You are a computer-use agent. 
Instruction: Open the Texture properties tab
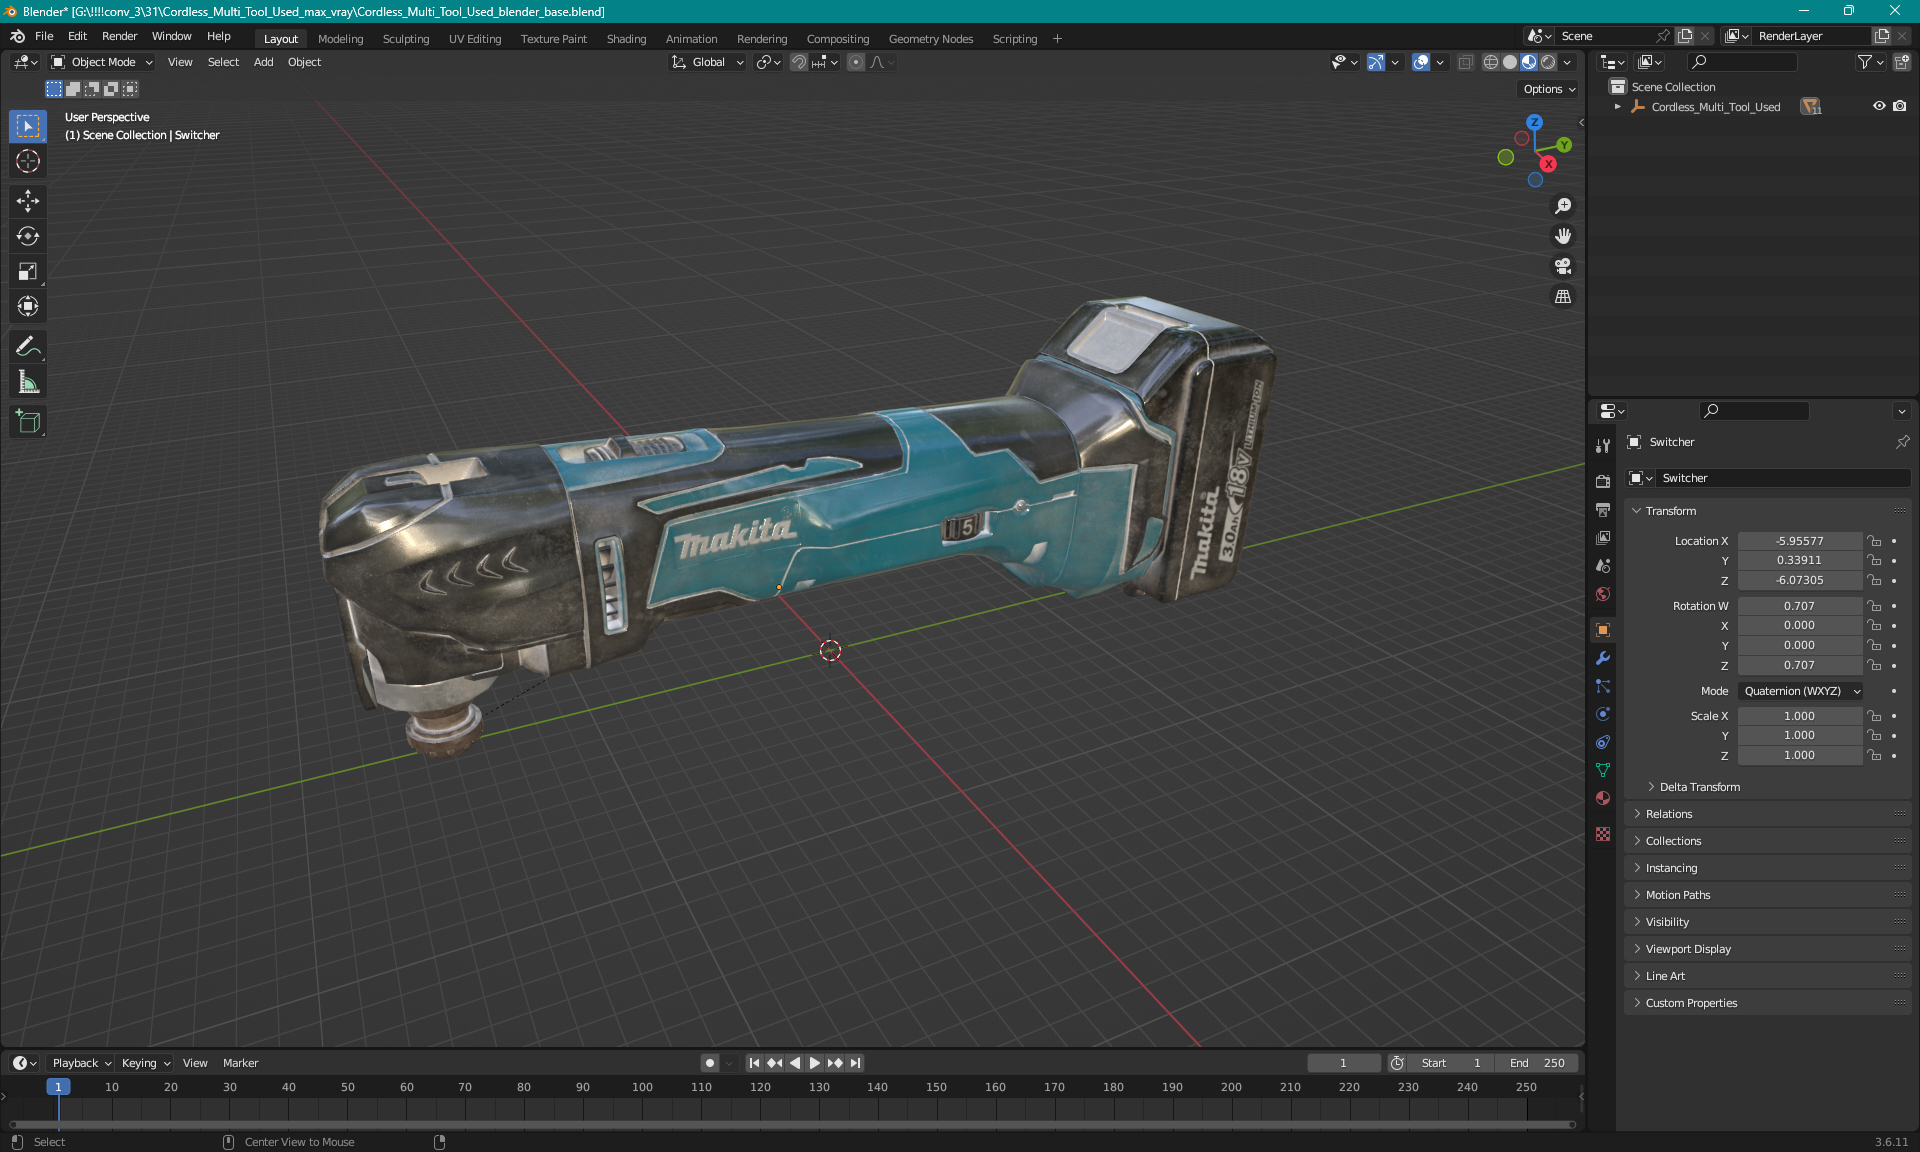click(1603, 834)
